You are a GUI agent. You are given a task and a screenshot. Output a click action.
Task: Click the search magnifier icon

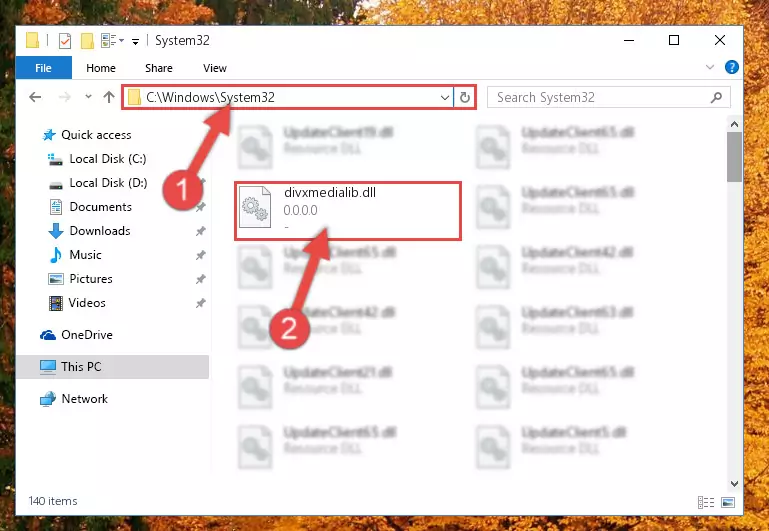point(716,98)
